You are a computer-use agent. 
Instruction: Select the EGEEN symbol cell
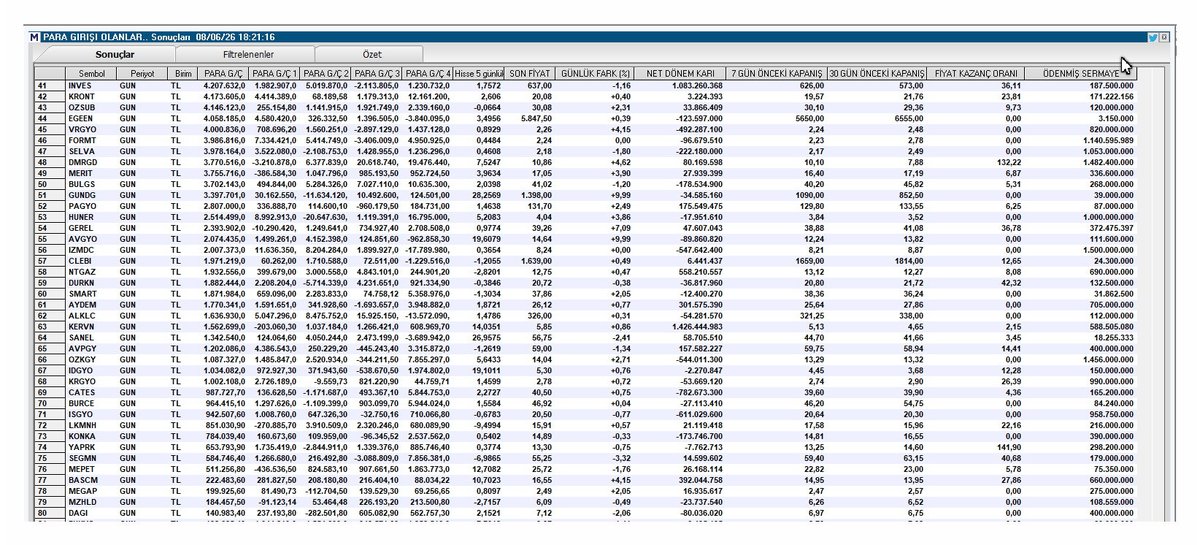click(x=91, y=118)
